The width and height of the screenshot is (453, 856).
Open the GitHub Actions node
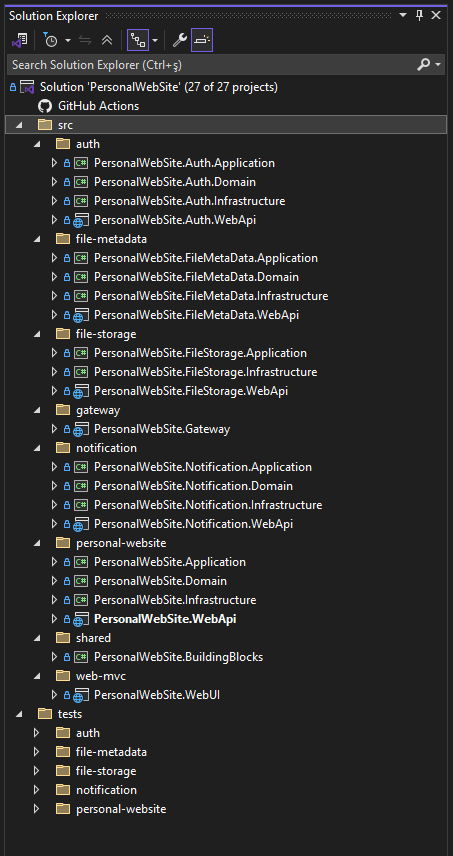[x=98, y=106]
